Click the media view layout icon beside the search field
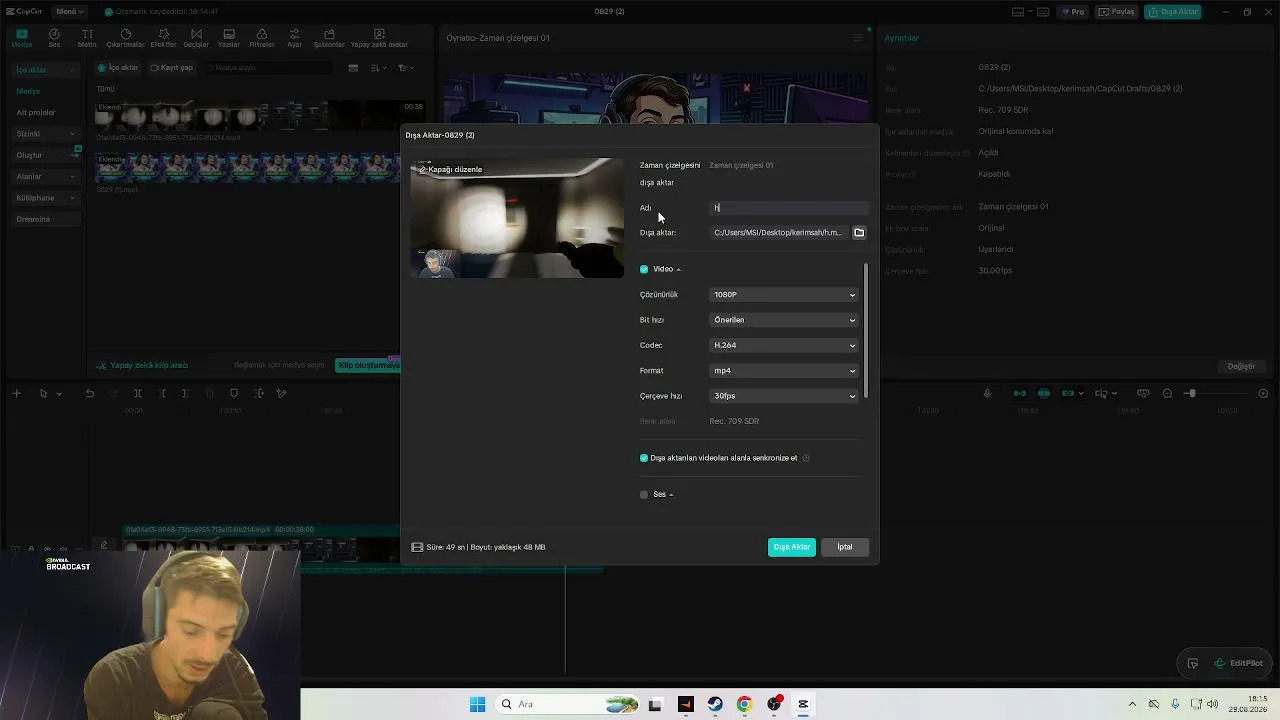The image size is (1280, 720). pyautogui.click(x=353, y=68)
